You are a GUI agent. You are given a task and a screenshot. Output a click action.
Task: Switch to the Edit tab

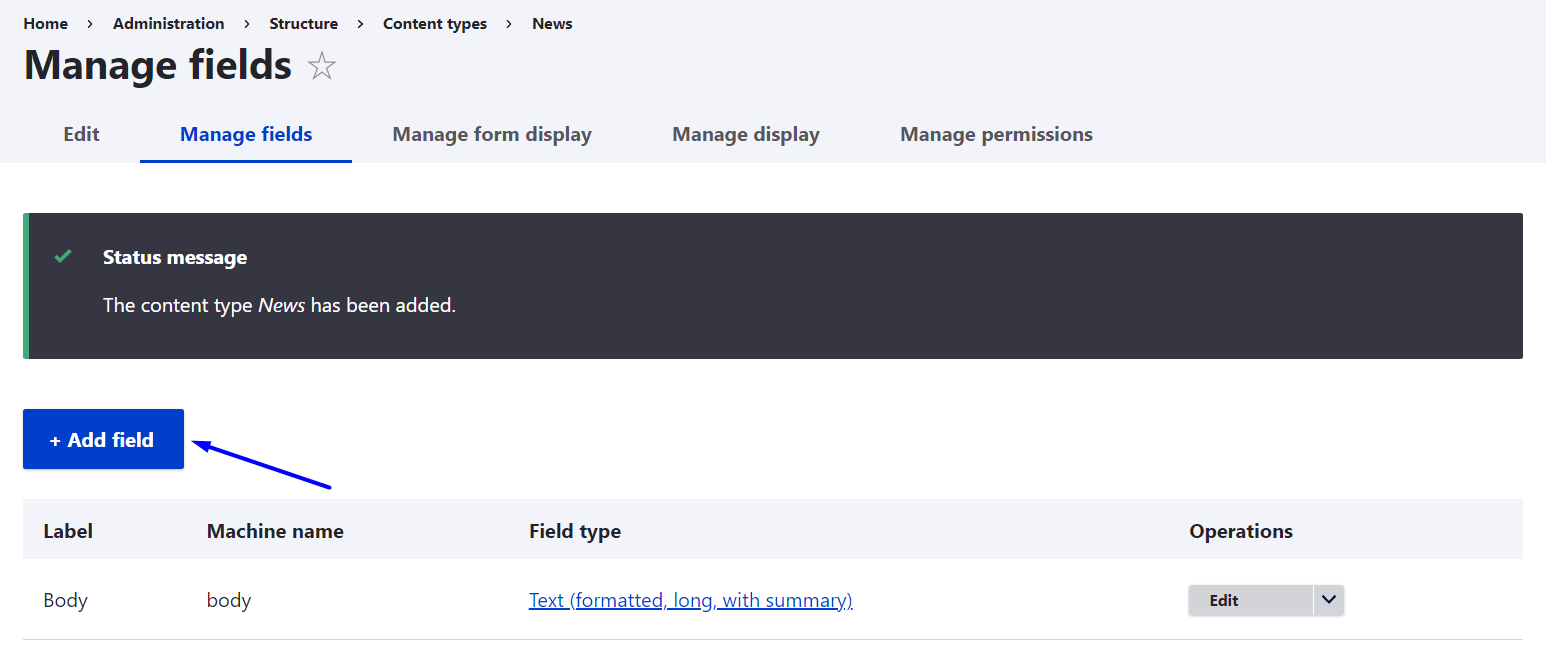coord(81,134)
